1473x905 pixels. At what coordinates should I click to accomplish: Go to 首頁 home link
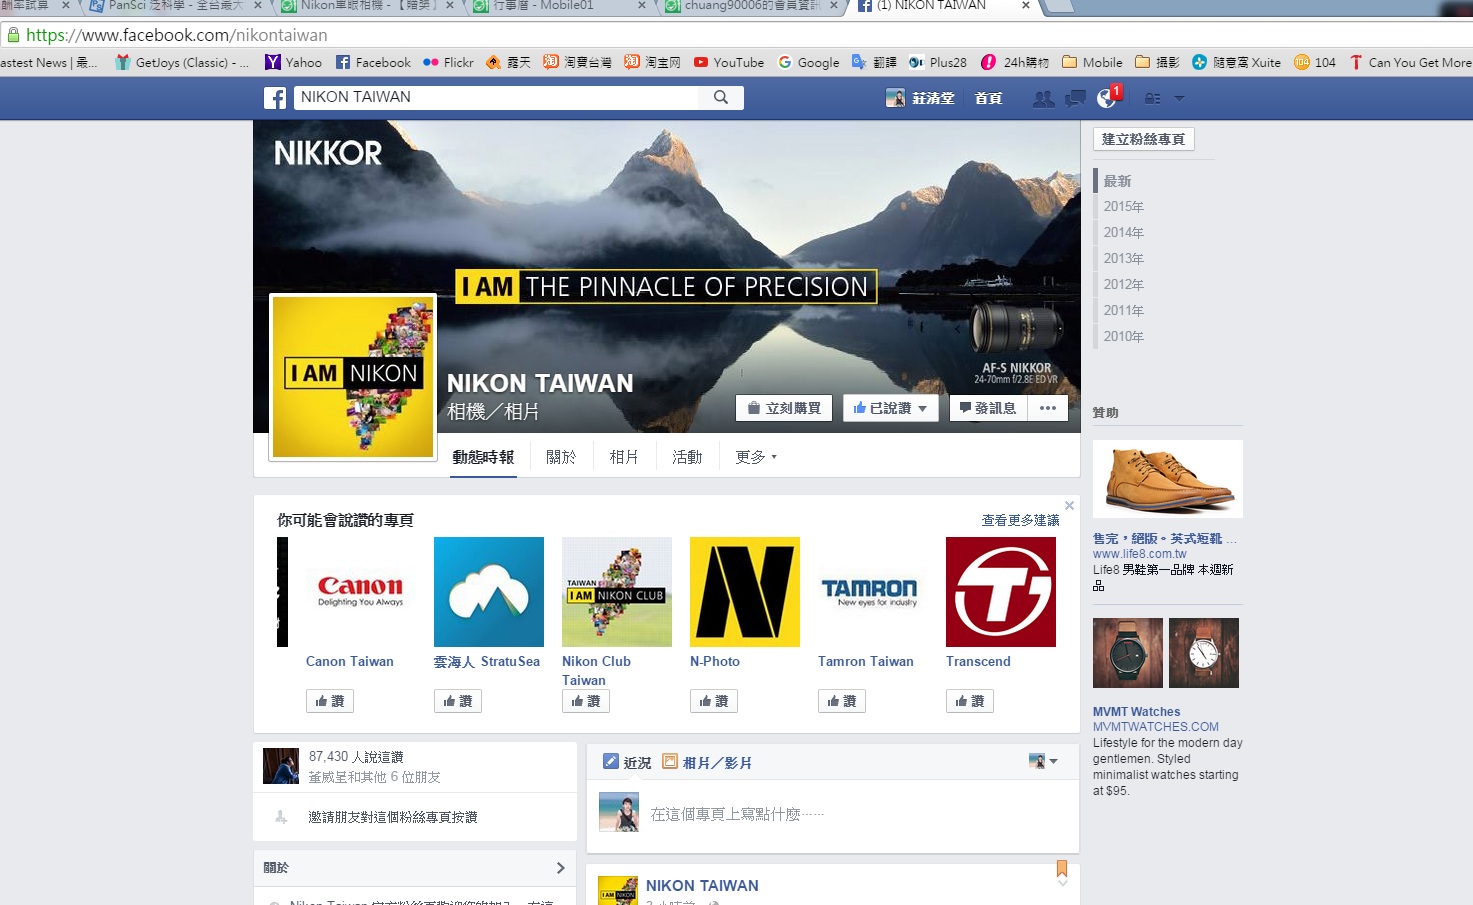[x=988, y=98]
